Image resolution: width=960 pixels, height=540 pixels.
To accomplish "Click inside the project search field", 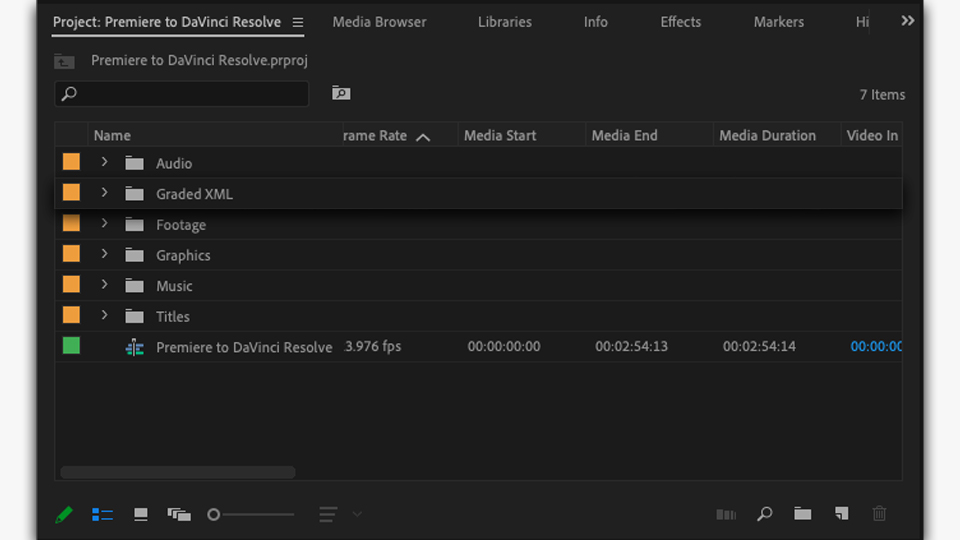I will click(x=190, y=94).
